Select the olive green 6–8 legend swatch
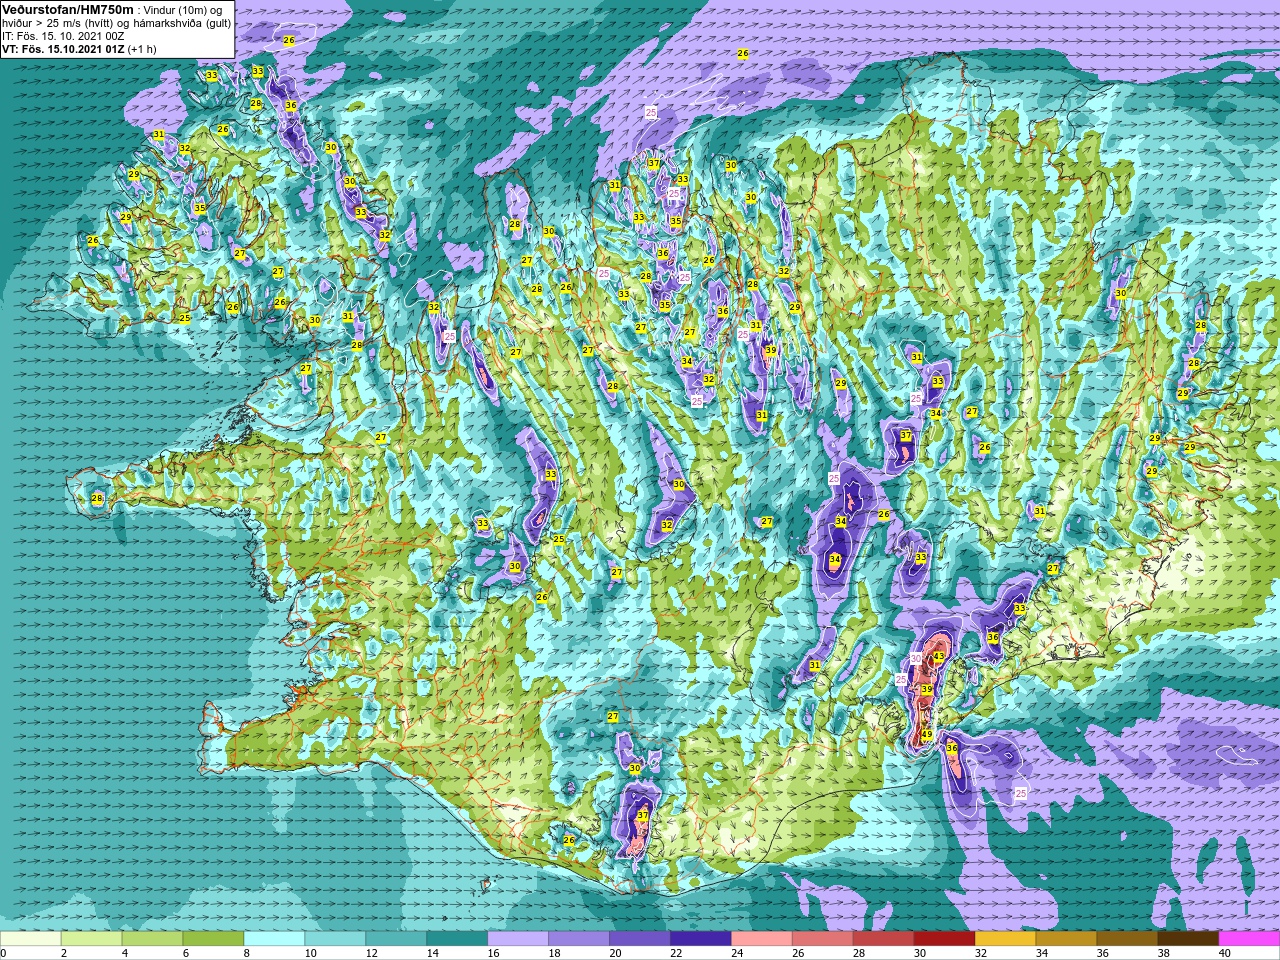 214,939
